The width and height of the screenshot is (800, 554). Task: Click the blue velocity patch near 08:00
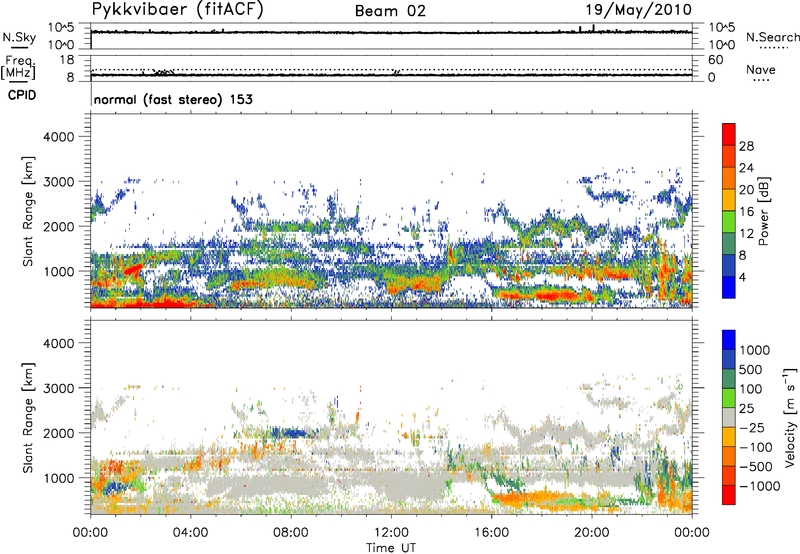point(291,433)
